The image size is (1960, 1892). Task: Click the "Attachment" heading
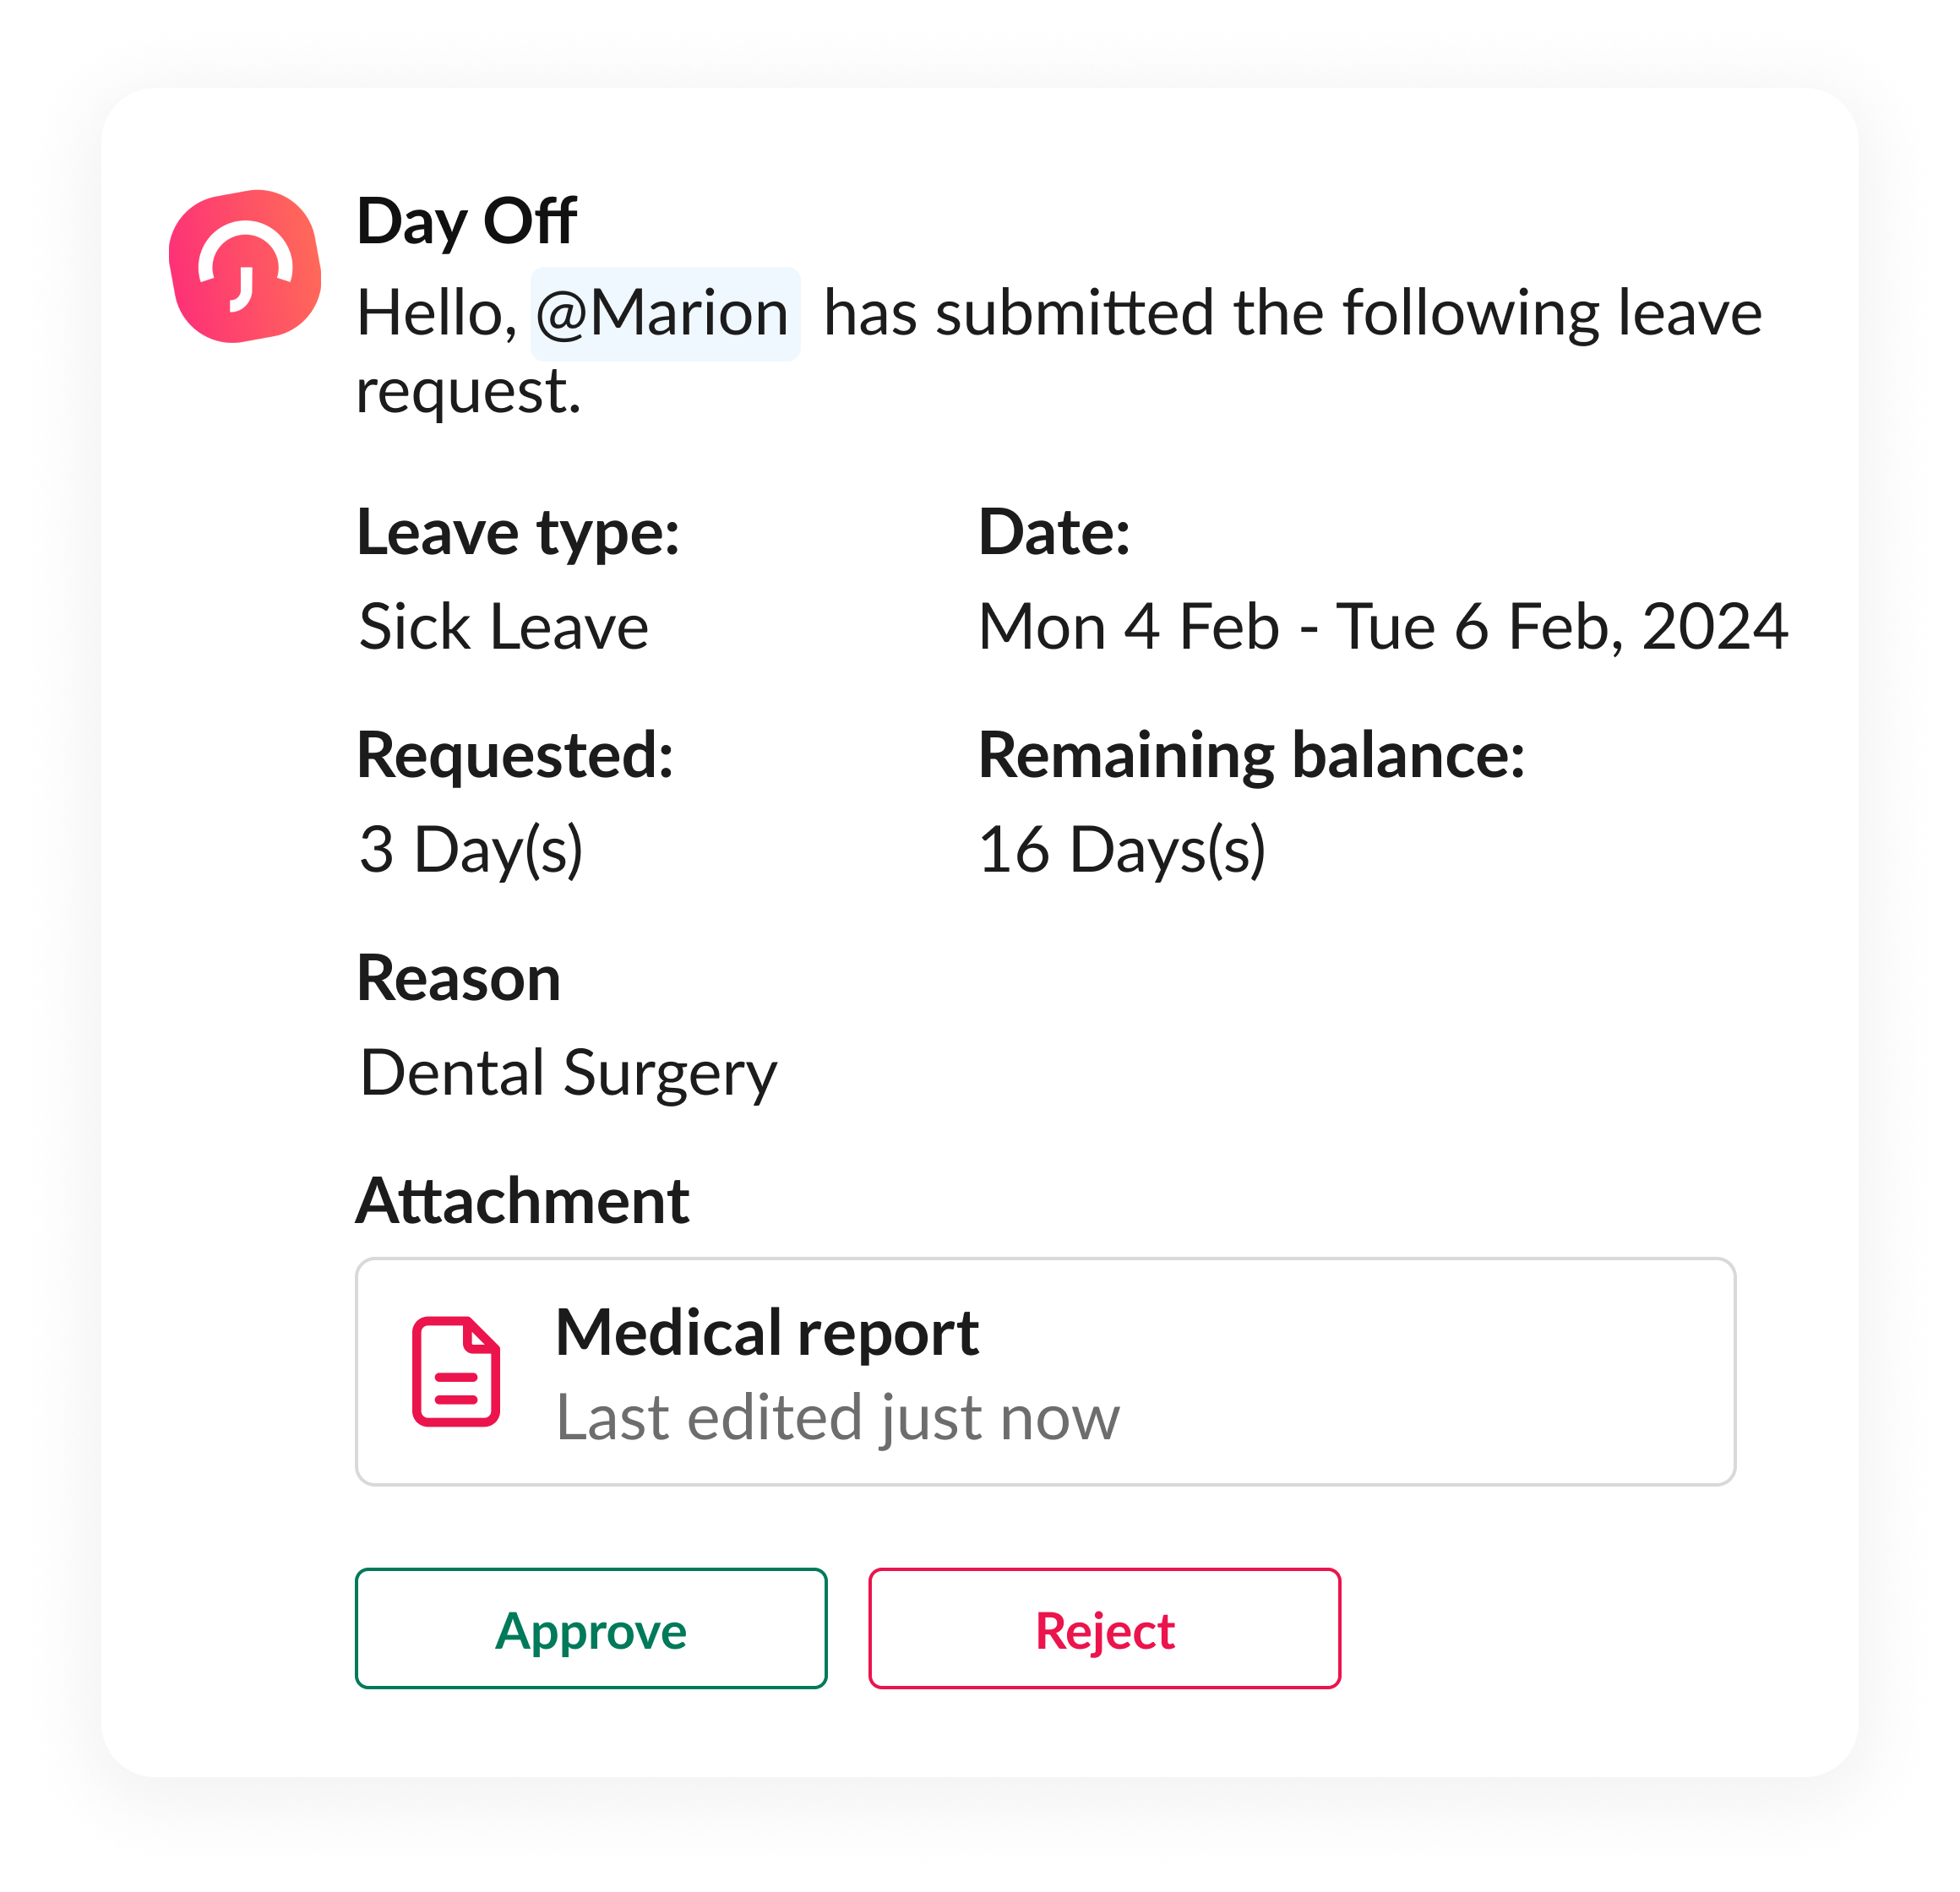coord(522,1200)
